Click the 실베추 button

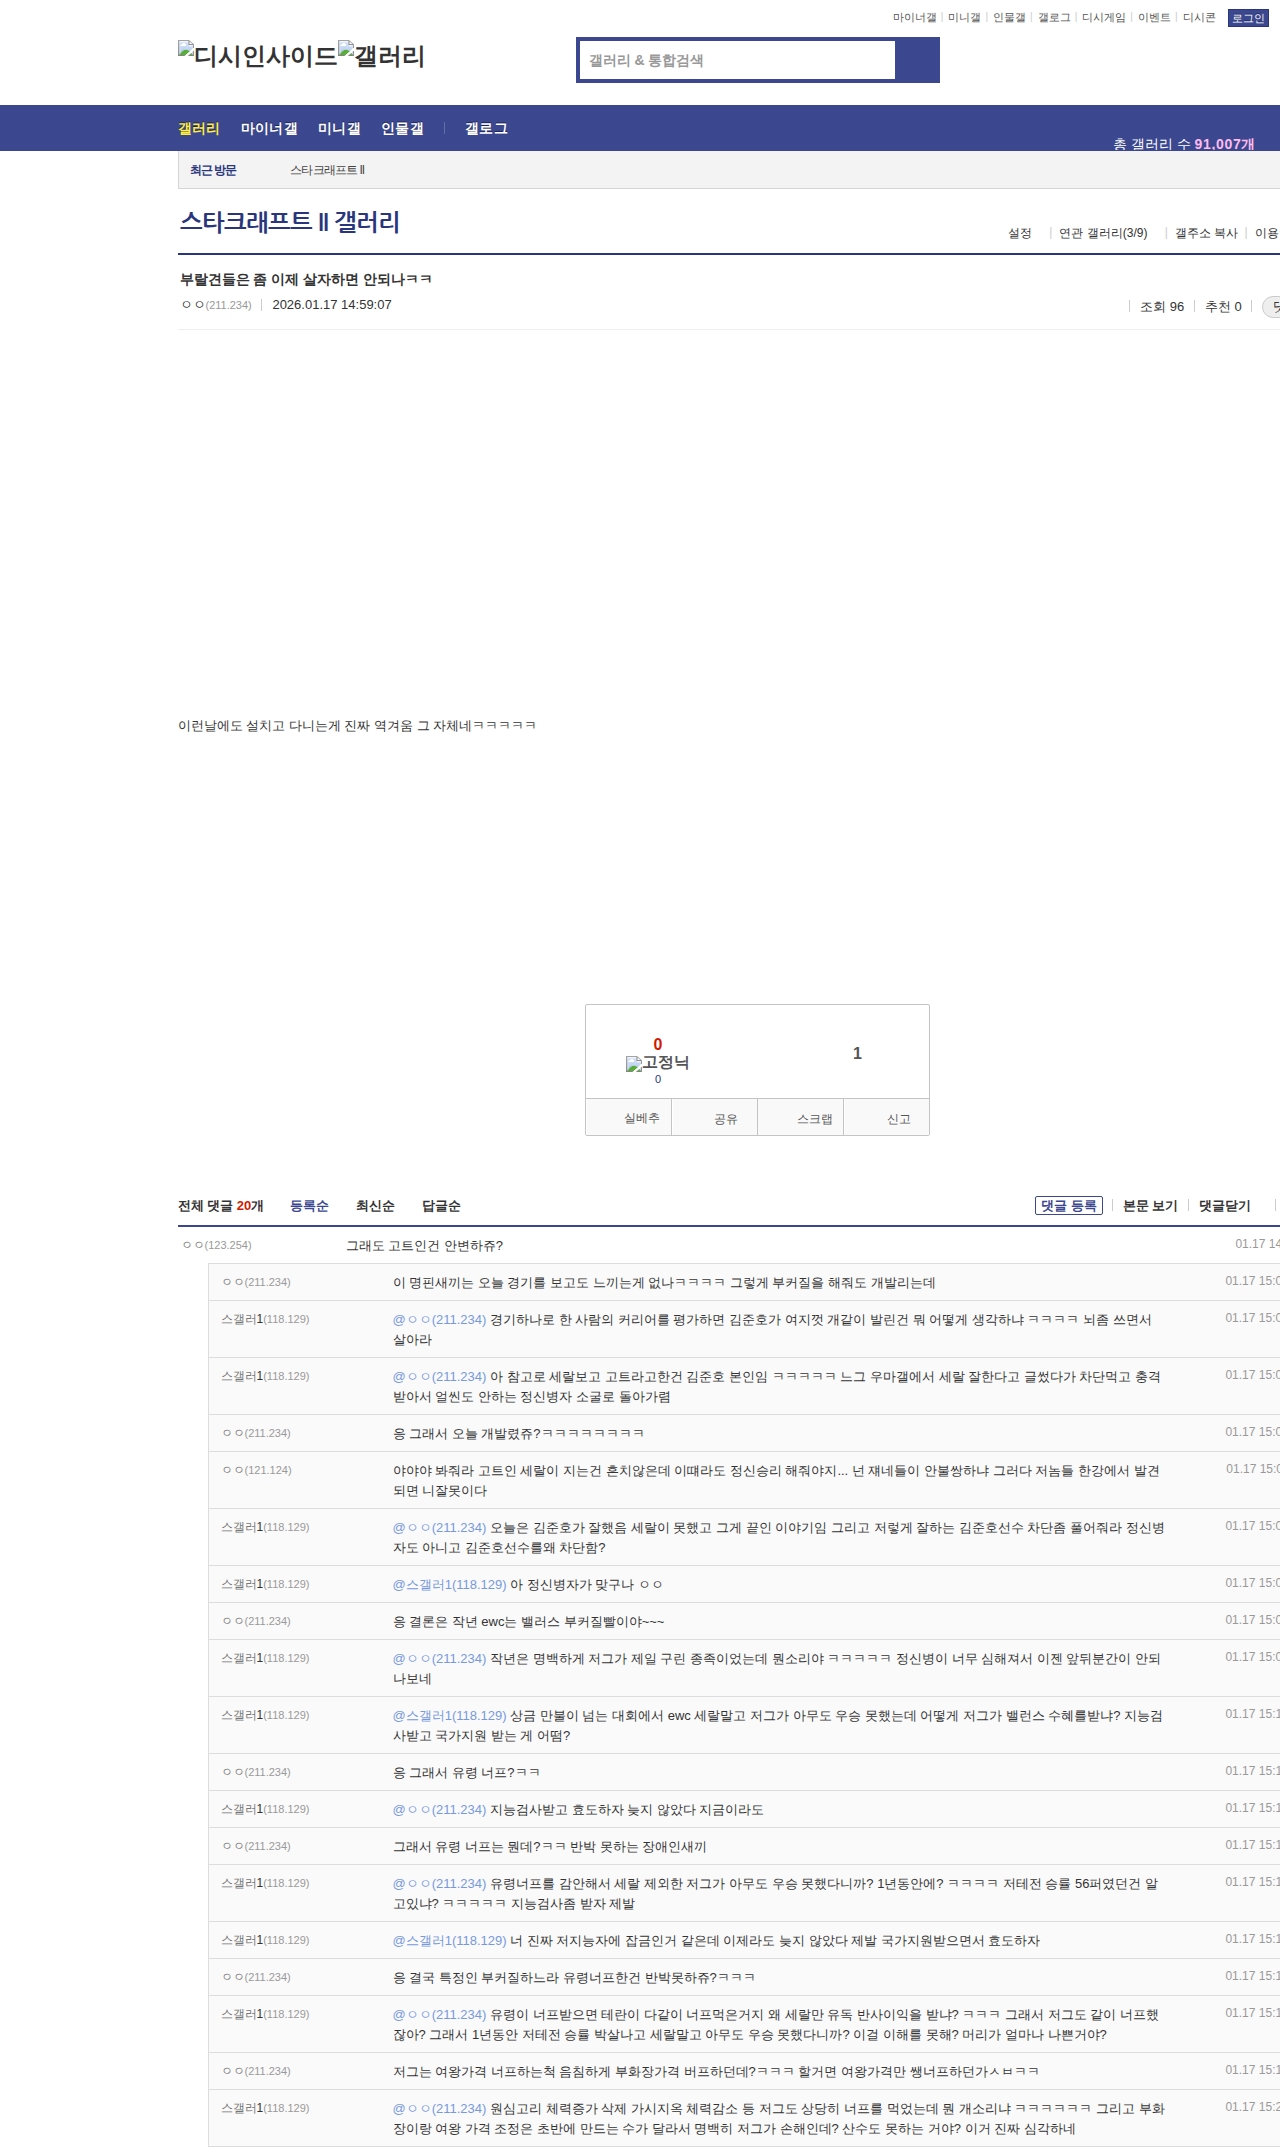pos(629,1118)
